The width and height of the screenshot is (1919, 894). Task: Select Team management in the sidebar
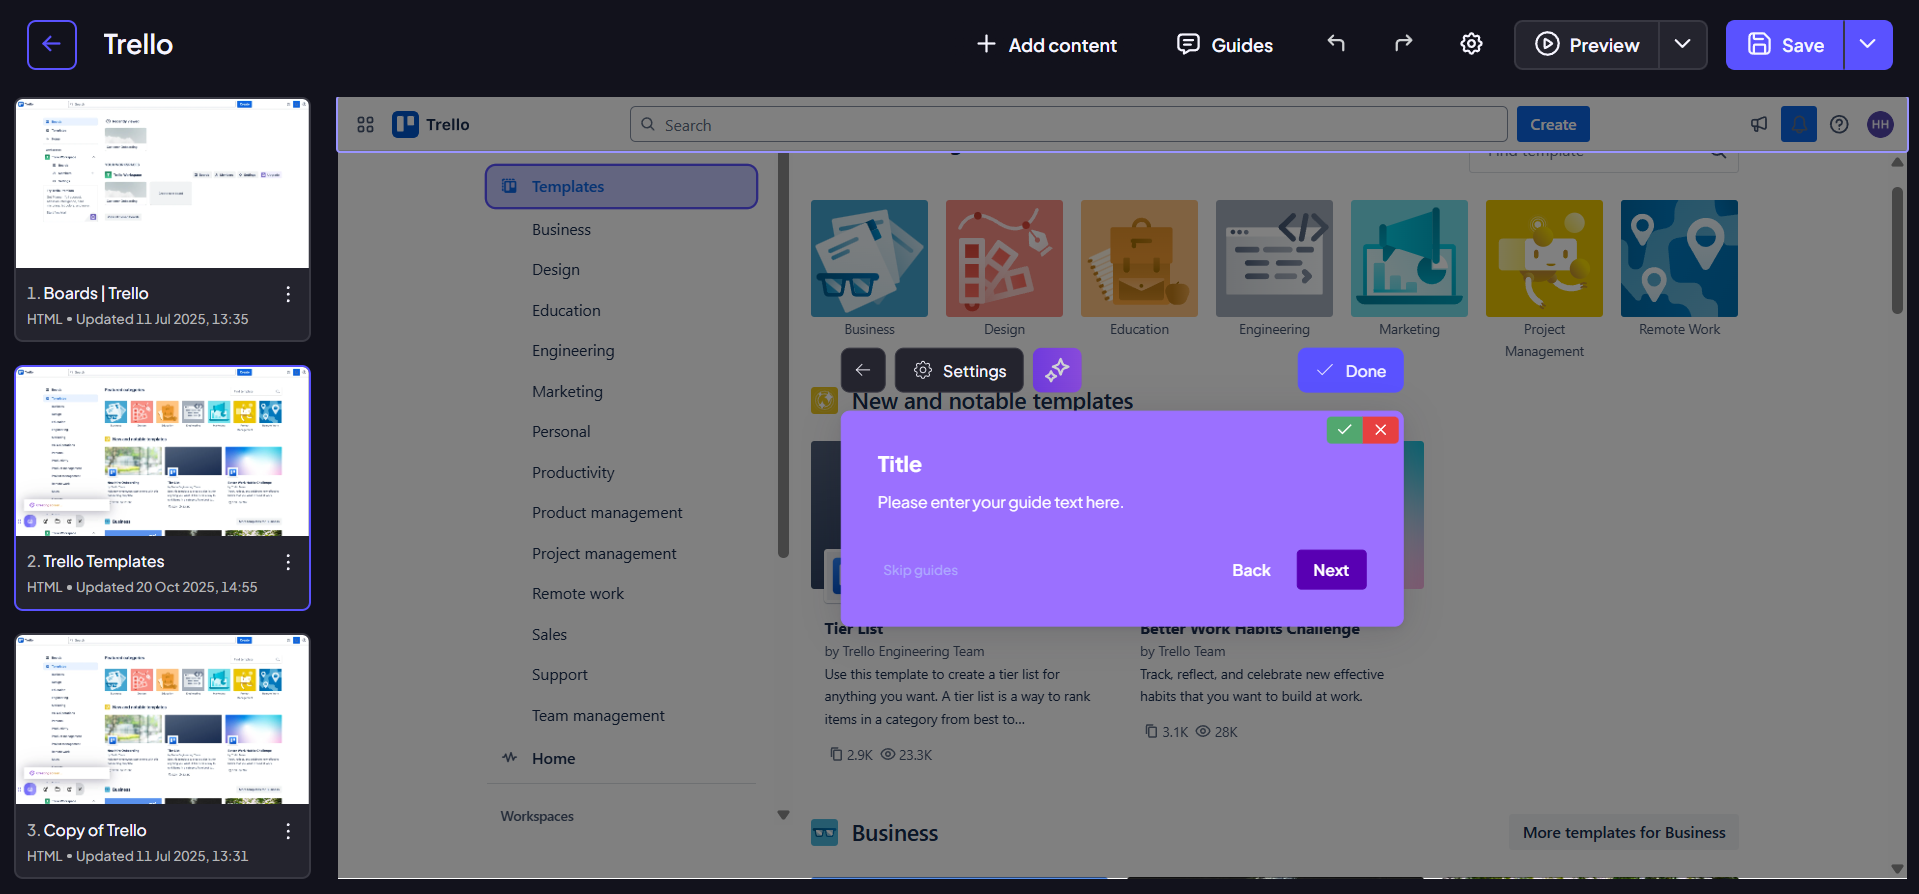pyautogui.click(x=598, y=716)
